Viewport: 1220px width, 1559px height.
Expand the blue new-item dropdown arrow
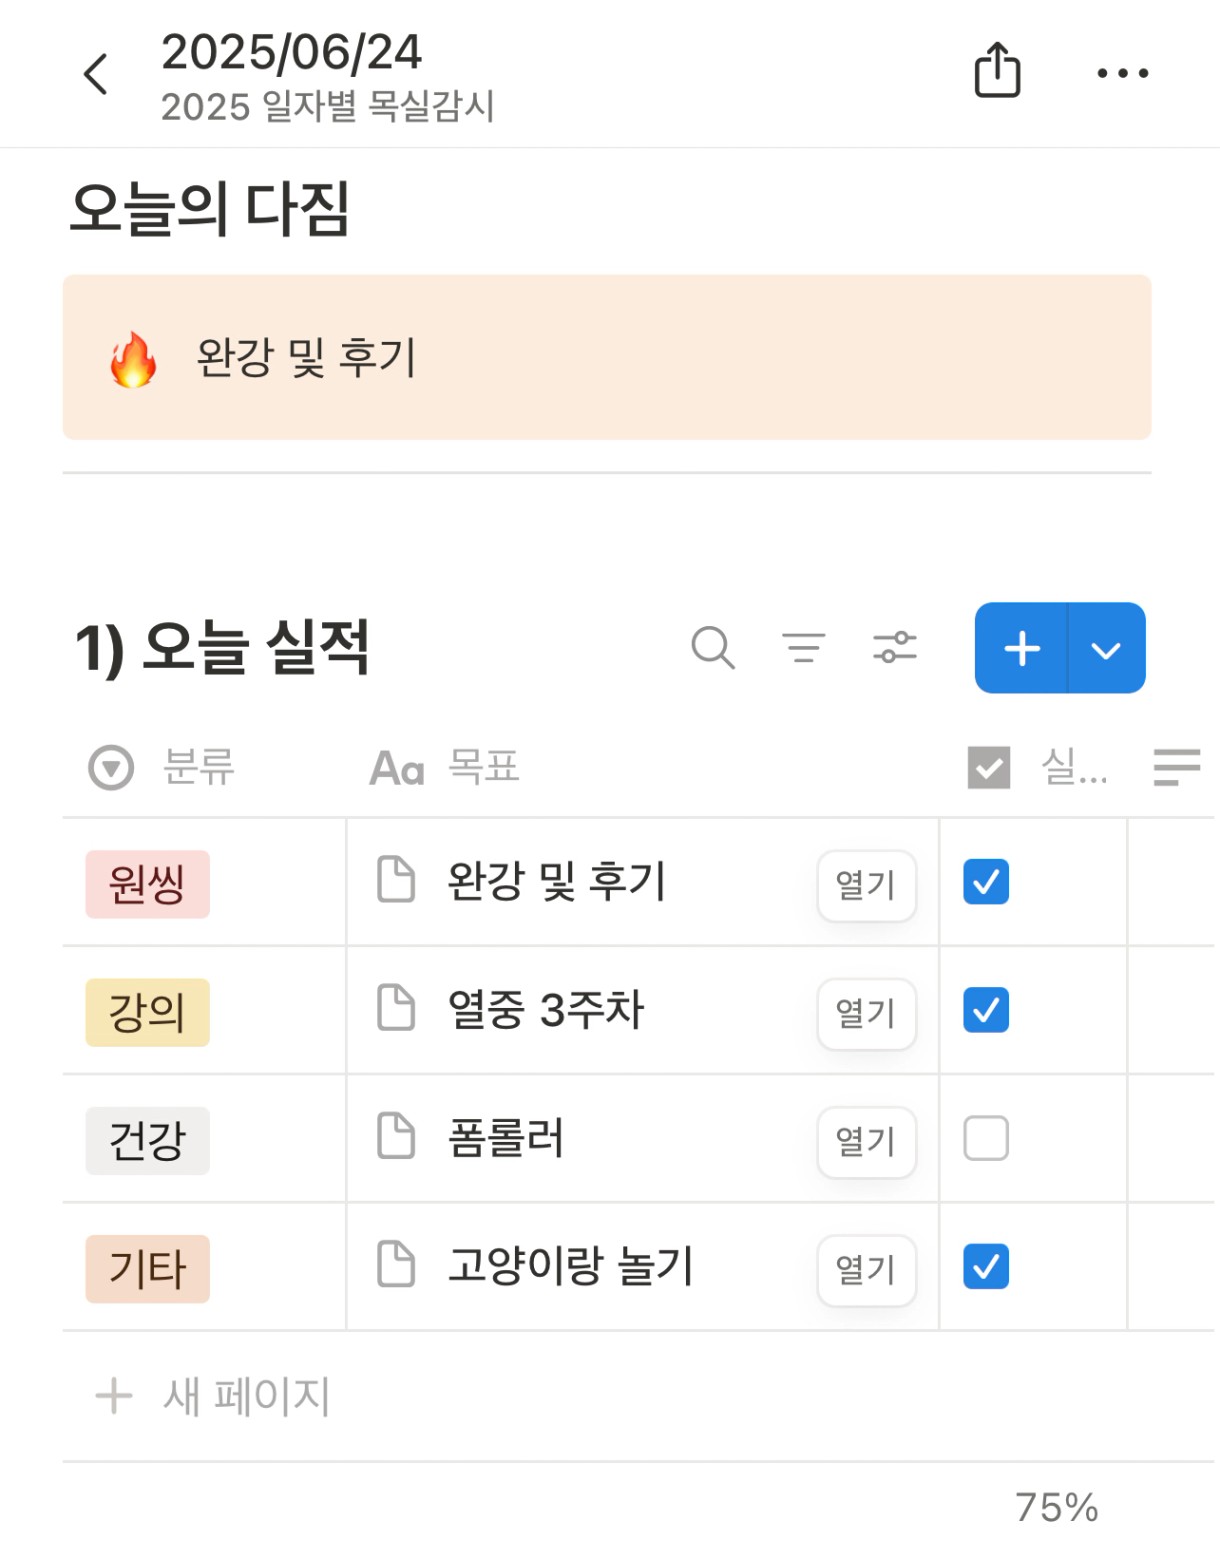[x=1106, y=649]
